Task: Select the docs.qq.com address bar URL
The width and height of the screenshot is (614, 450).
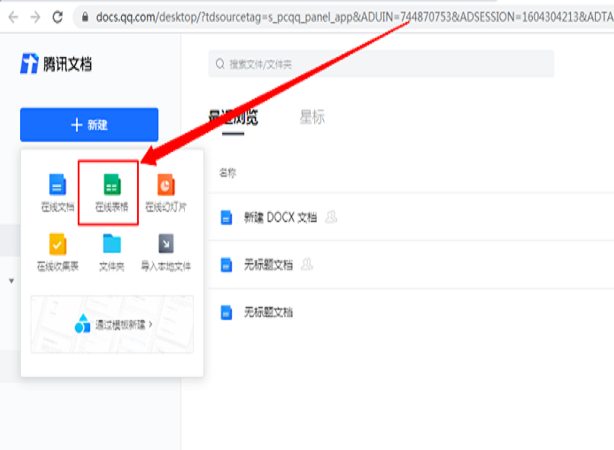Action: pos(354,17)
